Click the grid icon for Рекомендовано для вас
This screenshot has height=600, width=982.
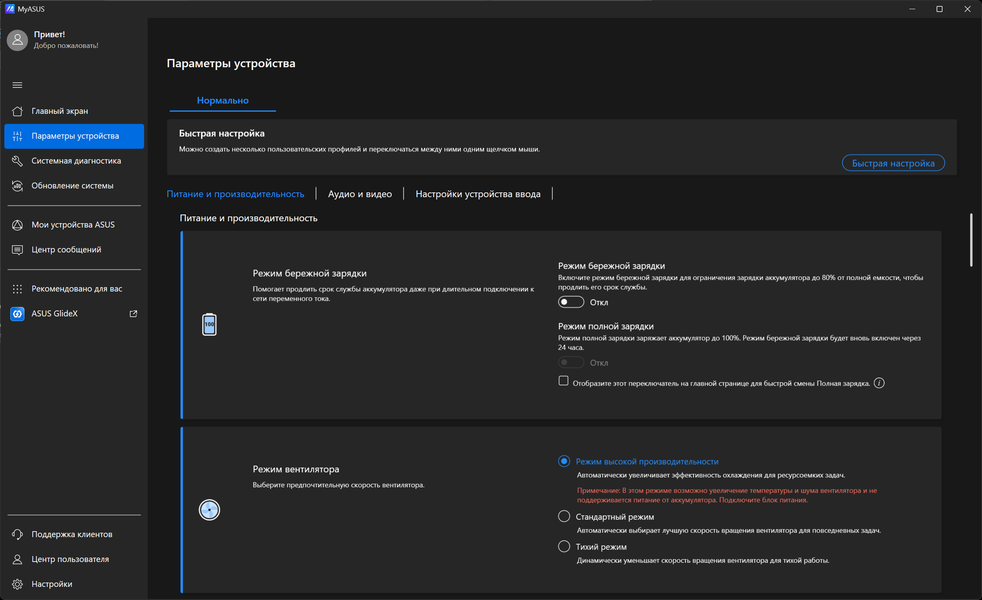tap(18, 289)
